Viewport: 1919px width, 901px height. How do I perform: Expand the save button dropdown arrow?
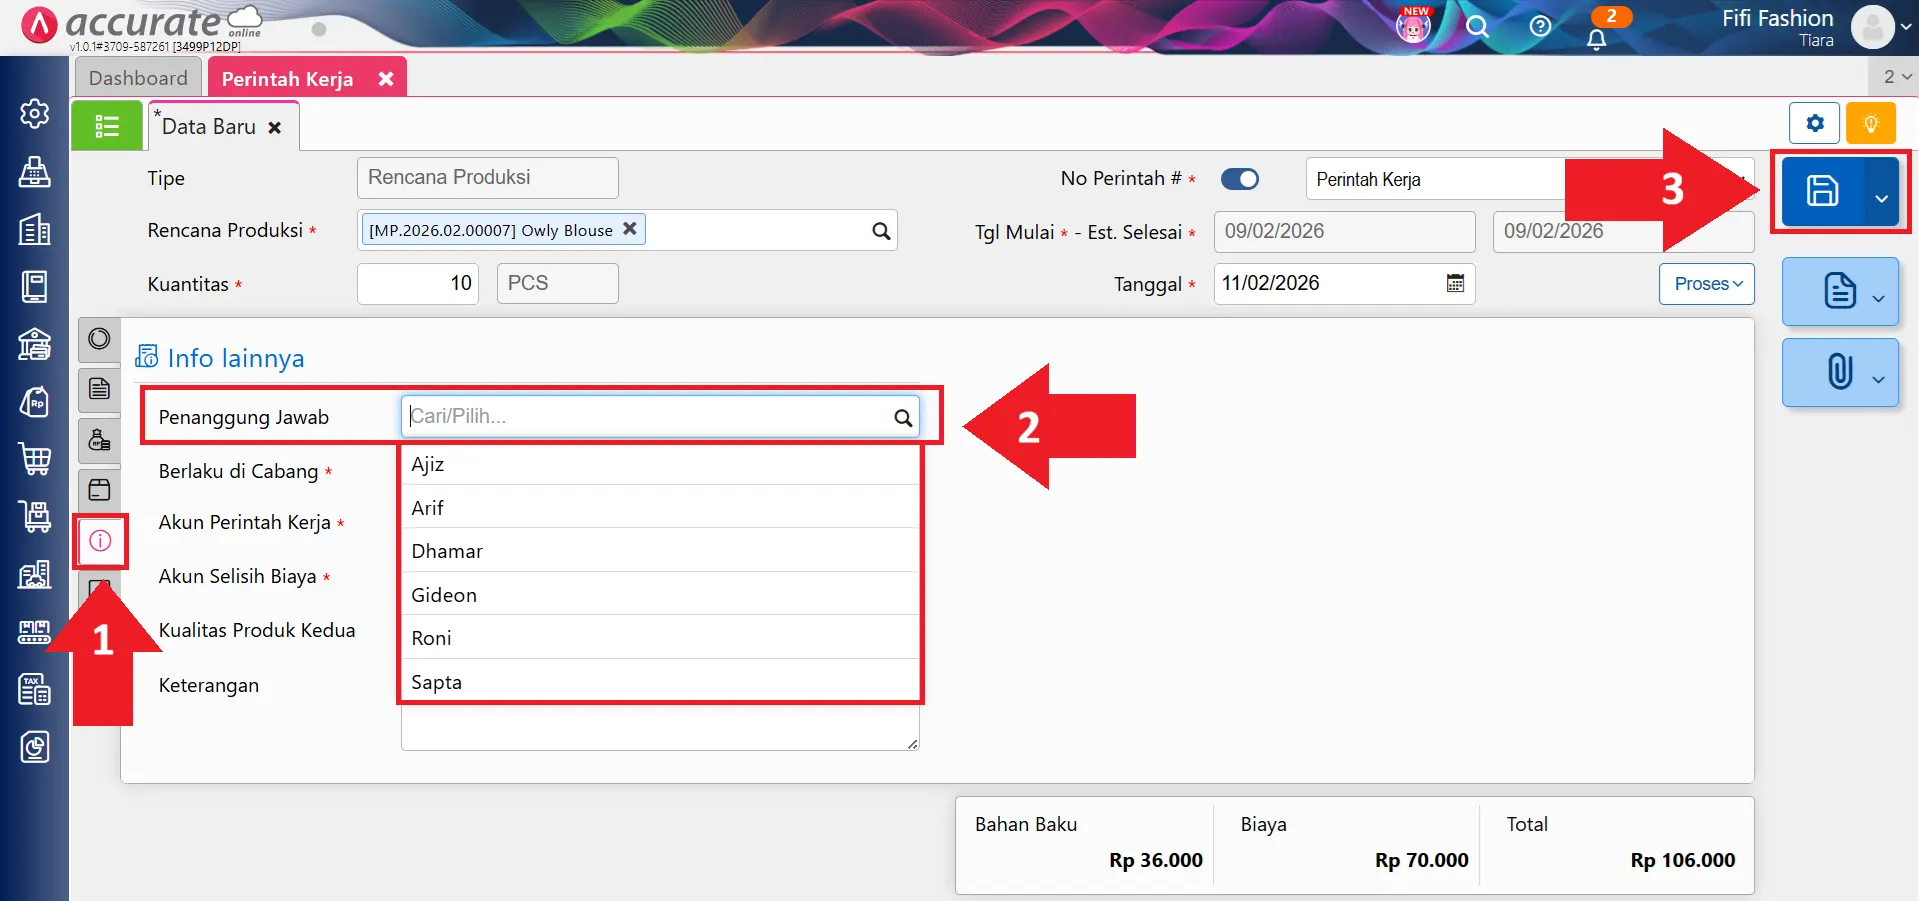(x=1881, y=198)
